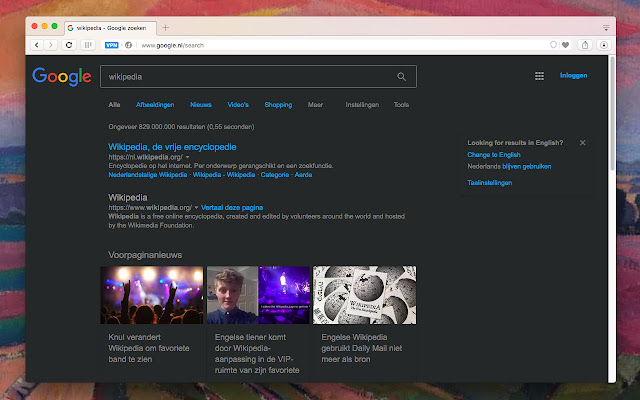This screenshot has height=400, width=640.
Task: Open the speed dial grid icon
Action: (x=88, y=45)
